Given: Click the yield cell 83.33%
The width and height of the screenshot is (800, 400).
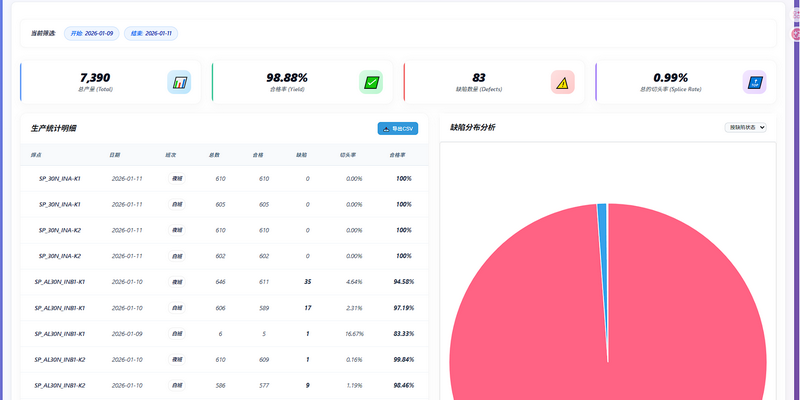Looking at the screenshot, I should pyautogui.click(x=404, y=334).
